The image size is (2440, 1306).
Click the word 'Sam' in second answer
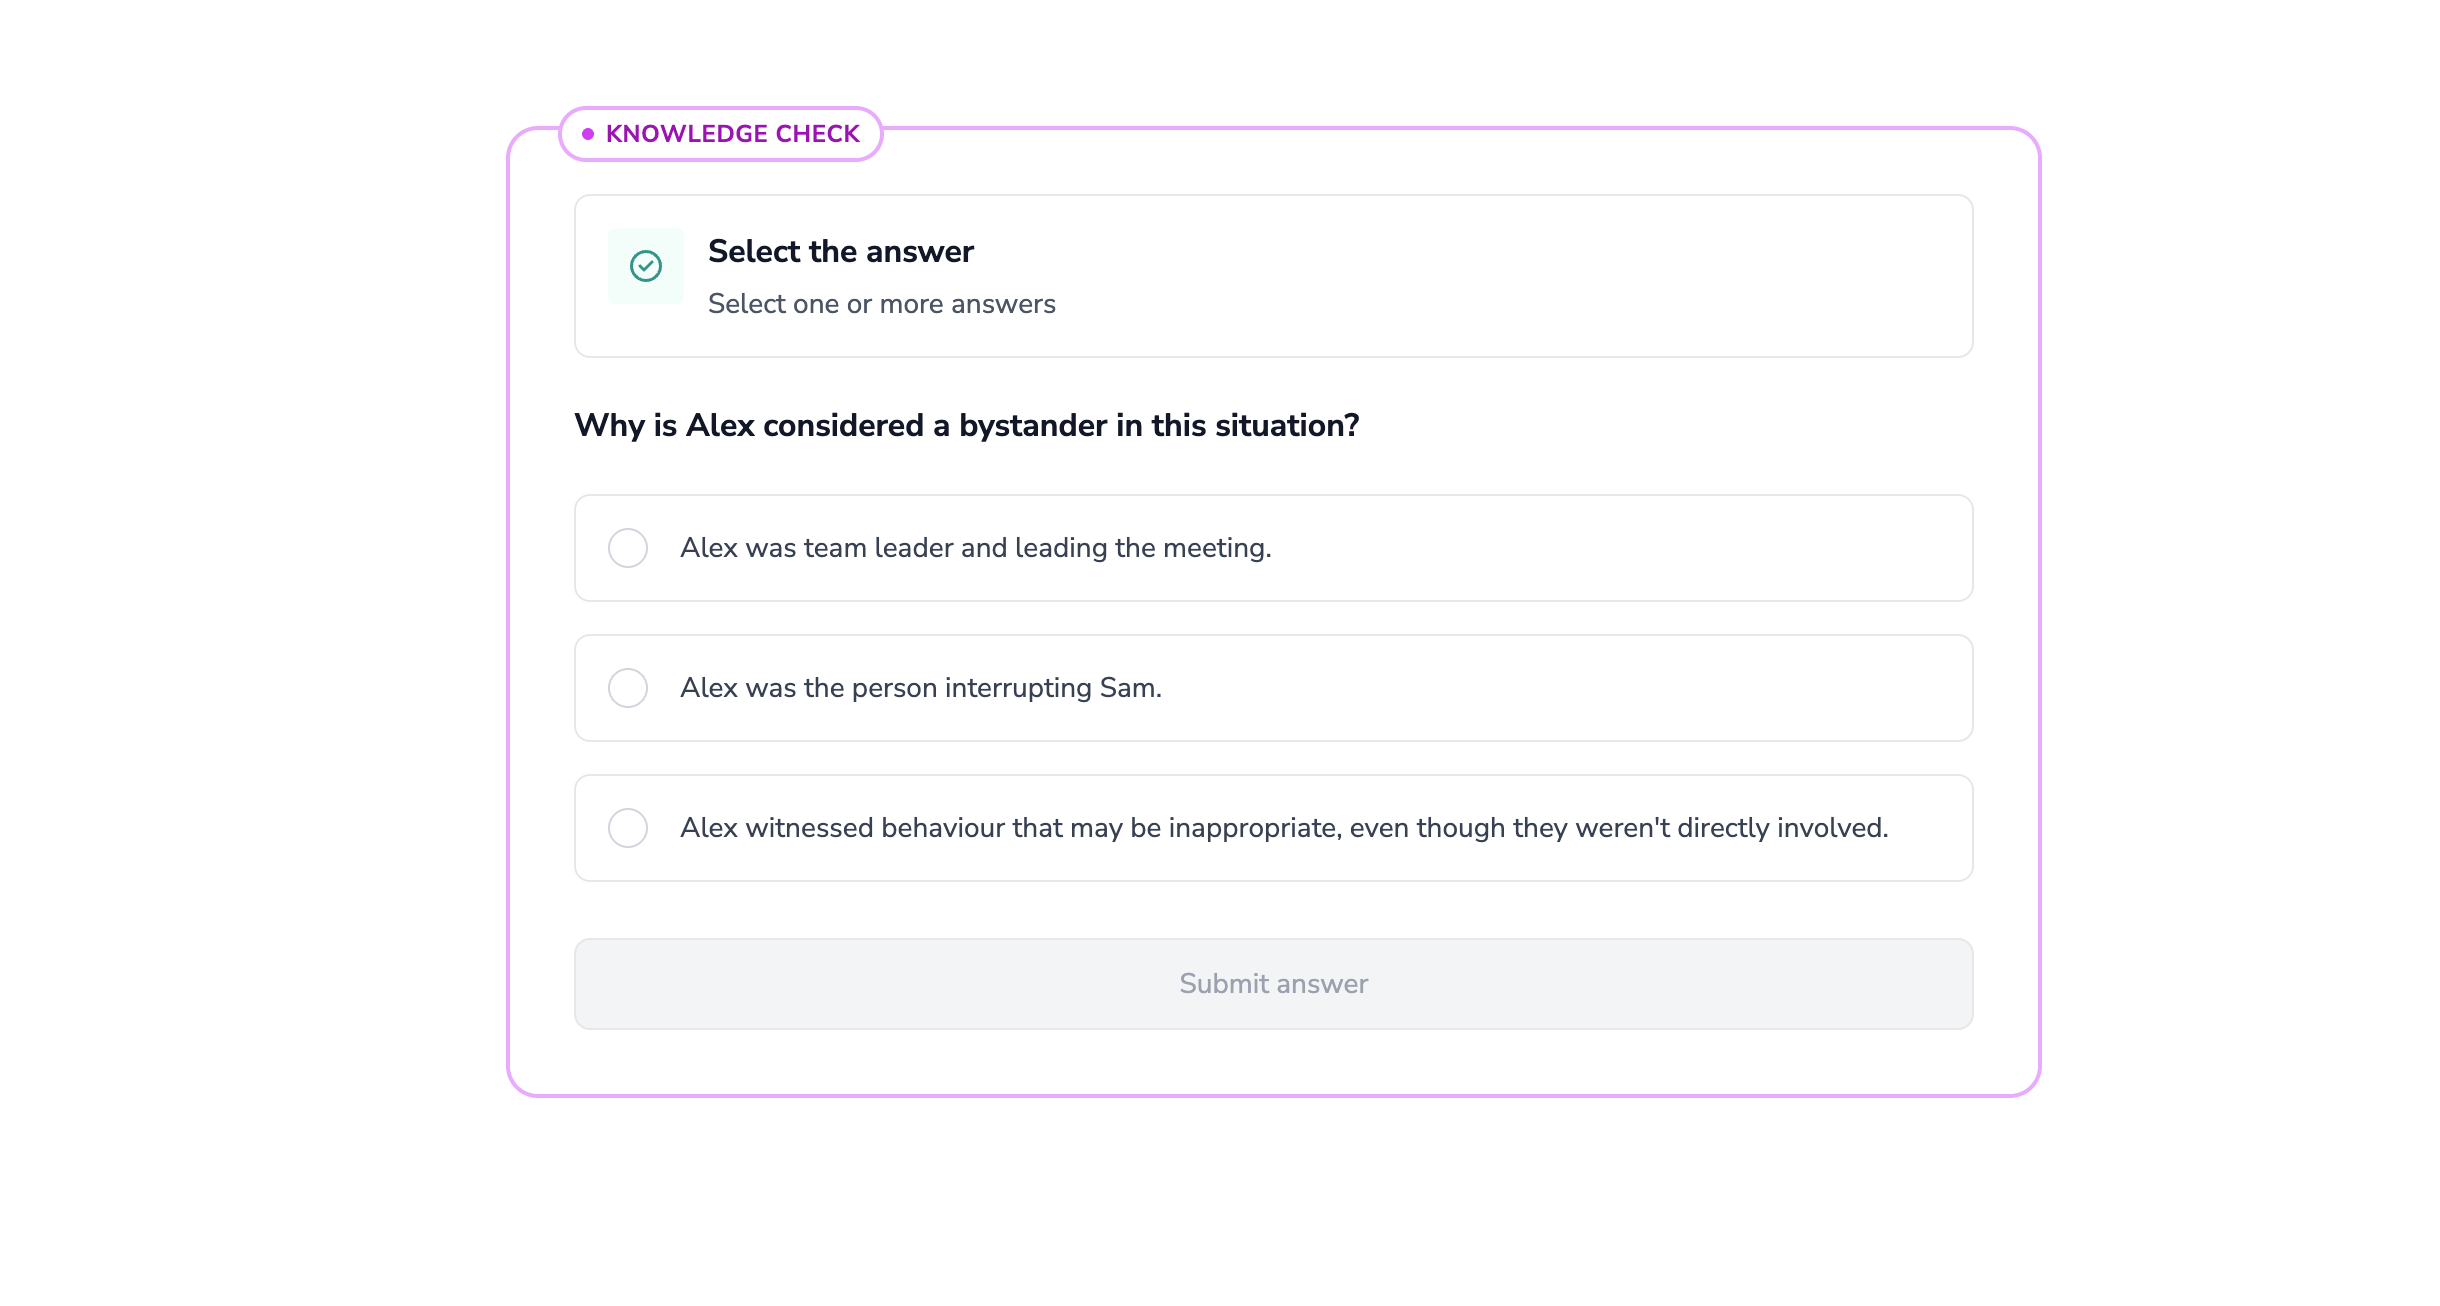1127,688
